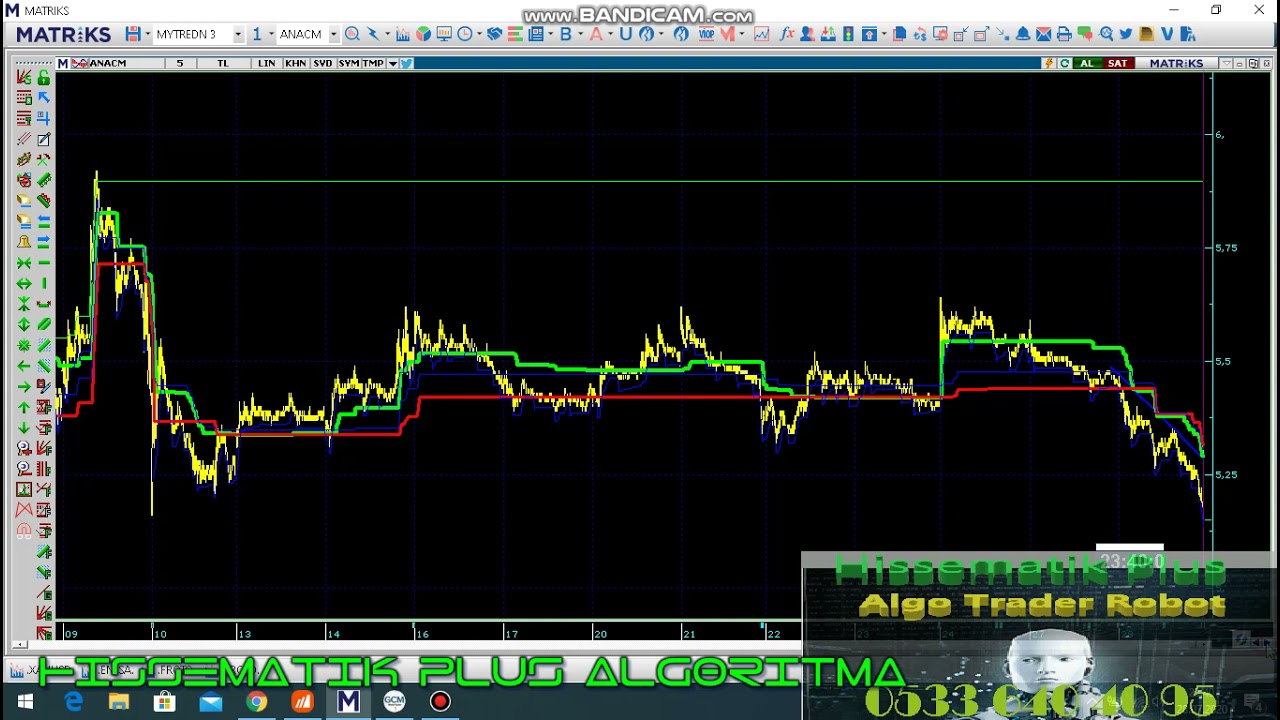This screenshot has height=720, width=1280.
Task: Open the fx formula icon
Action: (787, 34)
